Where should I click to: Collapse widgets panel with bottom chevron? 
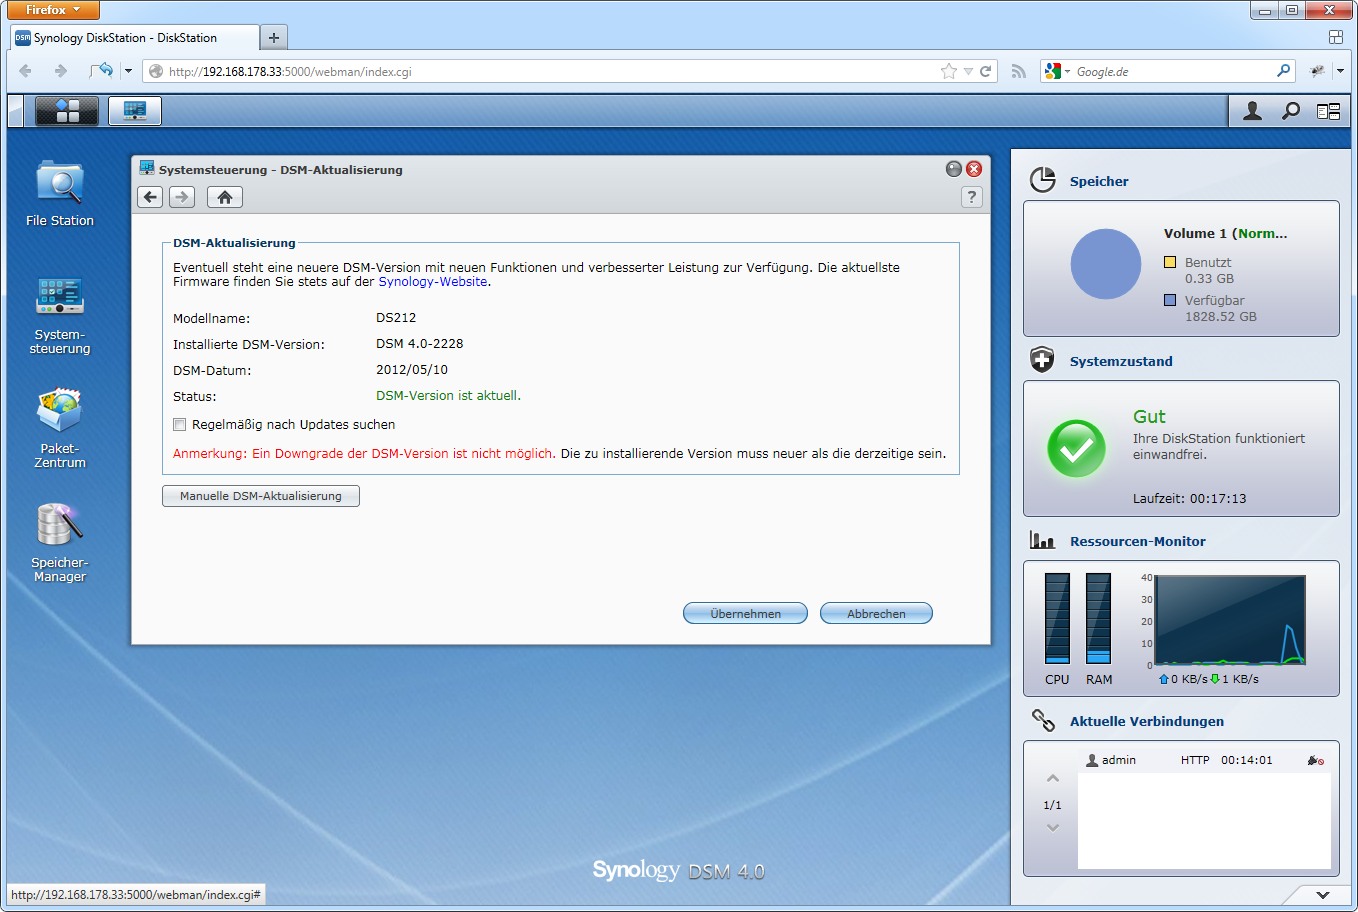pyautogui.click(x=1322, y=895)
